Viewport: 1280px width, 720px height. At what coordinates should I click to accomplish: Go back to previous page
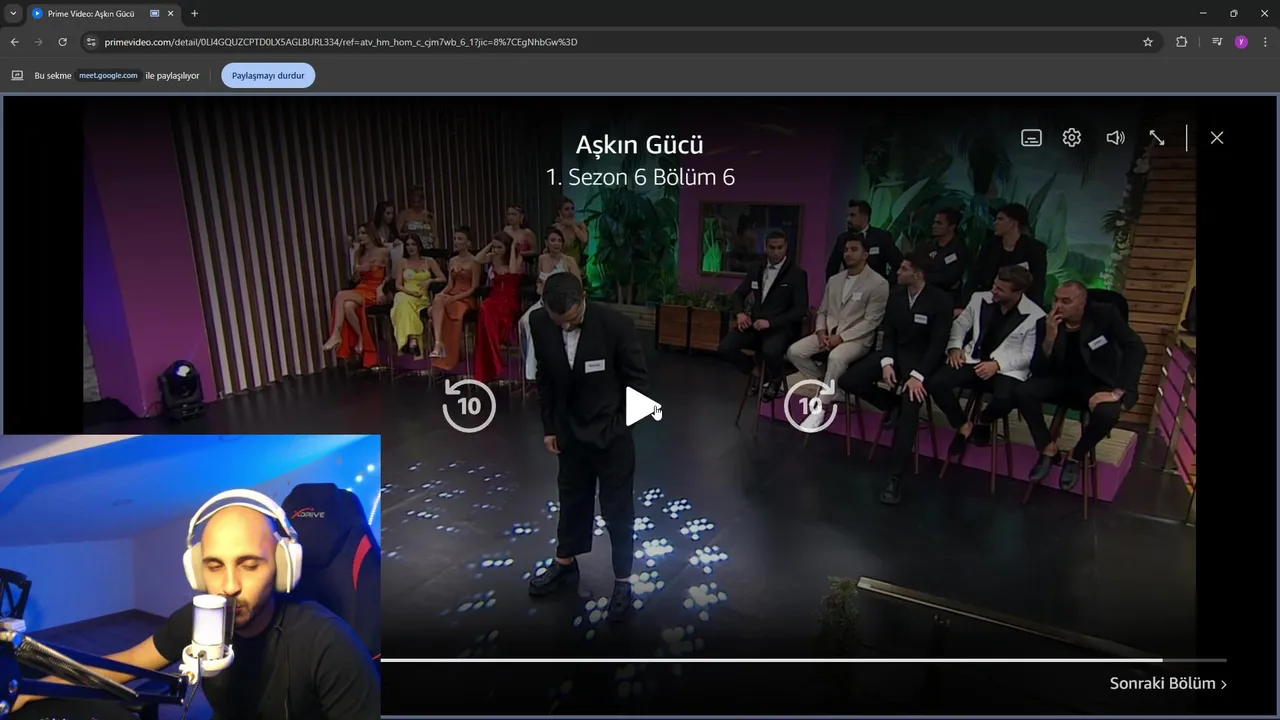click(14, 42)
